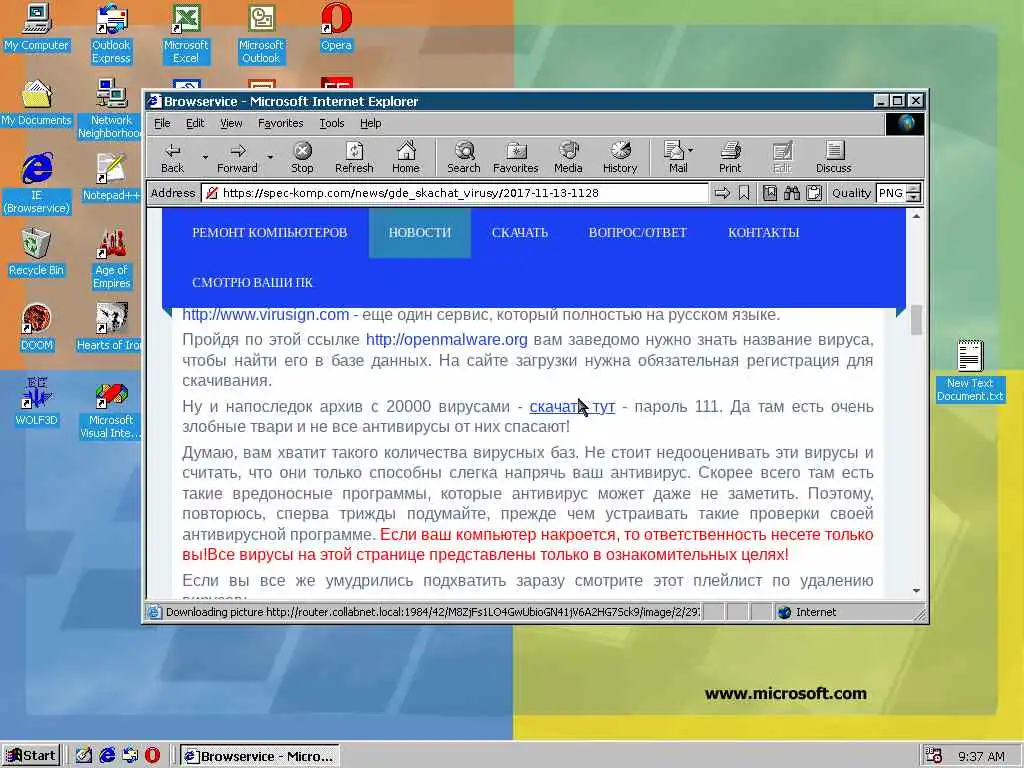This screenshot has width=1024, height=768.
Task: Stop the page from loading
Action: point(302,157)
